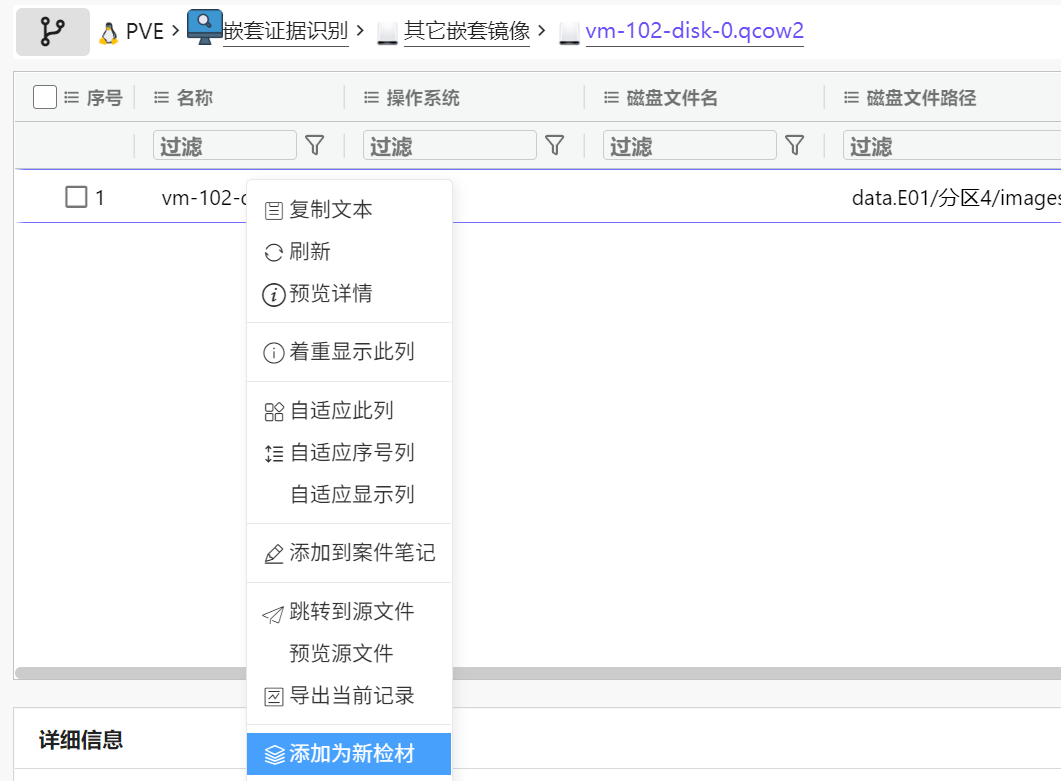This screenshot has width=1061, height=781.
Task: Click the vm-102-disk-0.qcow2 breadcrumb link
Action: 694,32
